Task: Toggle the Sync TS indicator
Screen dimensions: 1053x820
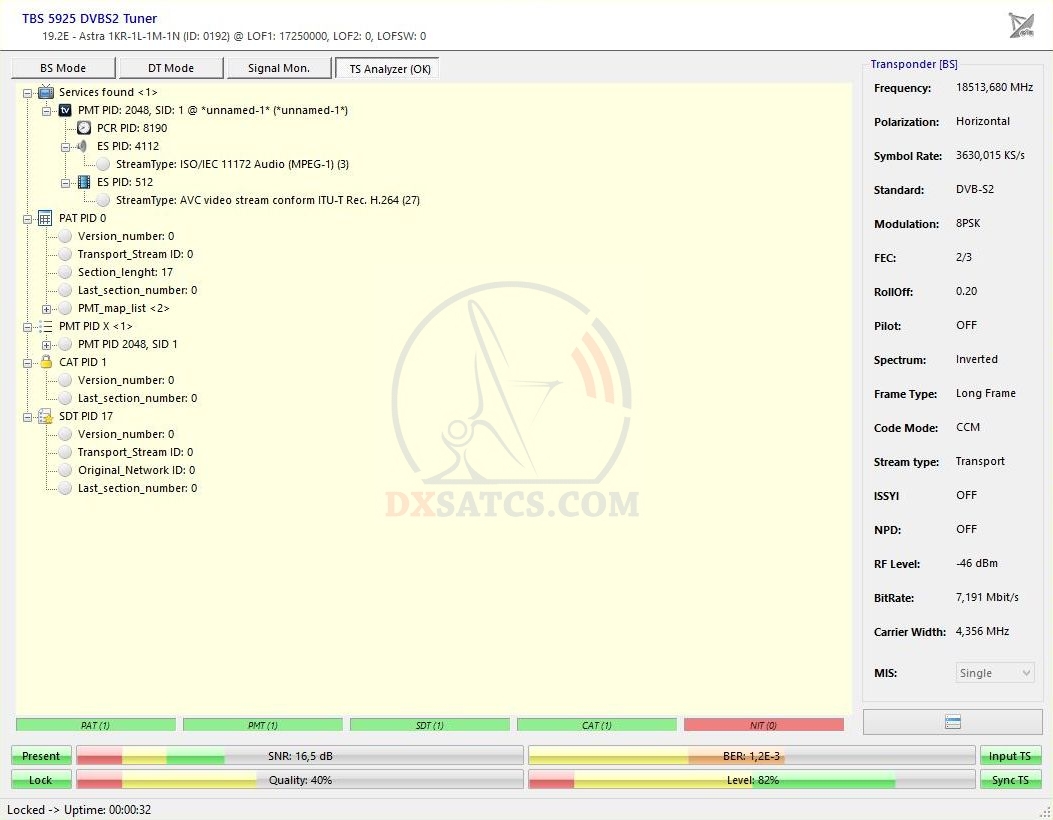Action: pos(1010,780)
